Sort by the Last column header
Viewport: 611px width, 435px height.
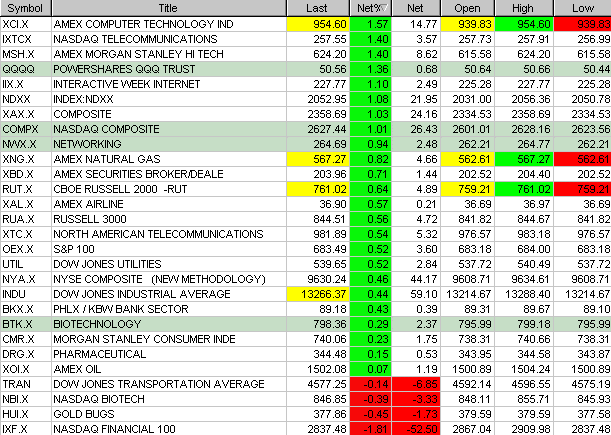point(318,8)
